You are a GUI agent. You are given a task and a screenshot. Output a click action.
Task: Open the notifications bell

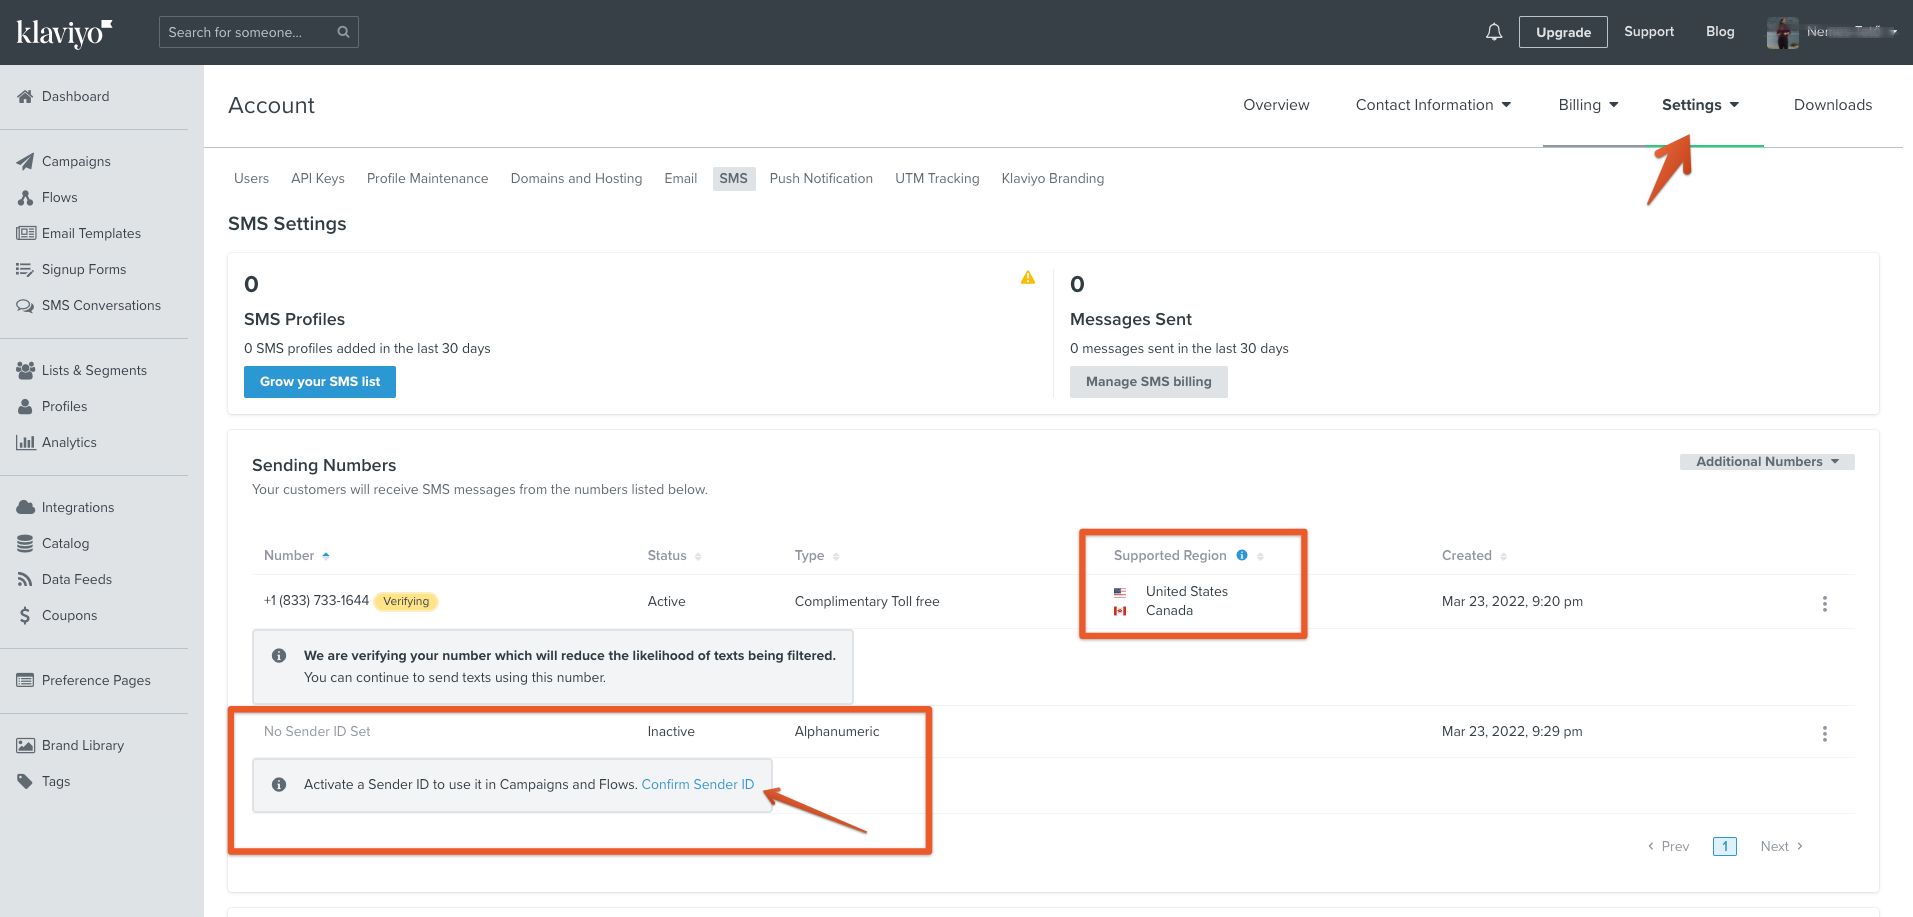point(1494,32)
